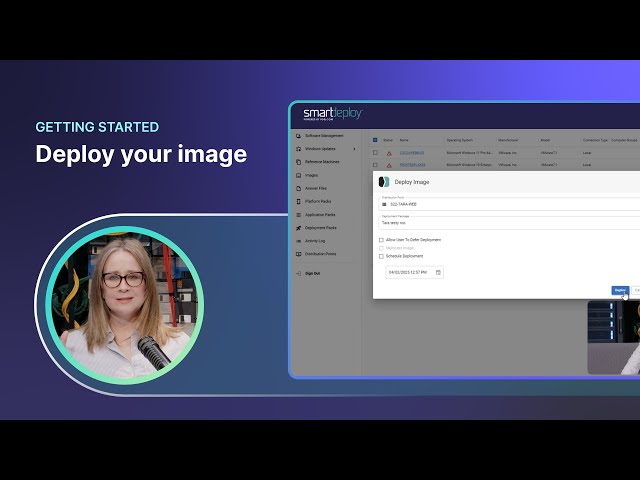640x480 pixels.
Task: Sort by the Model column header
Action: [x=545, y=140]
